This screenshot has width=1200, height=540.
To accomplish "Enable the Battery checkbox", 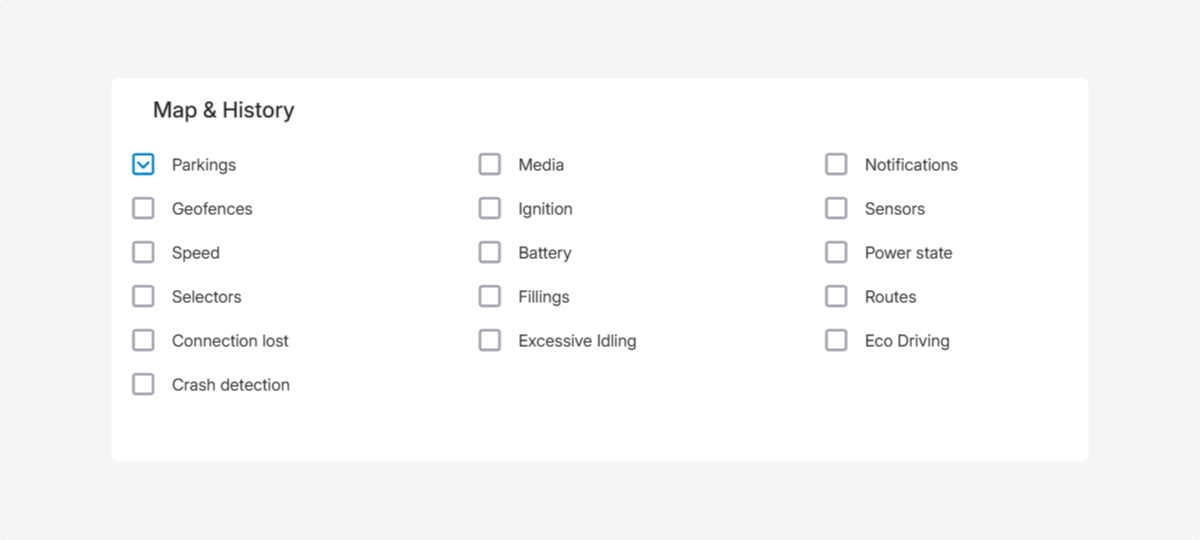I will tap(489, 252).
